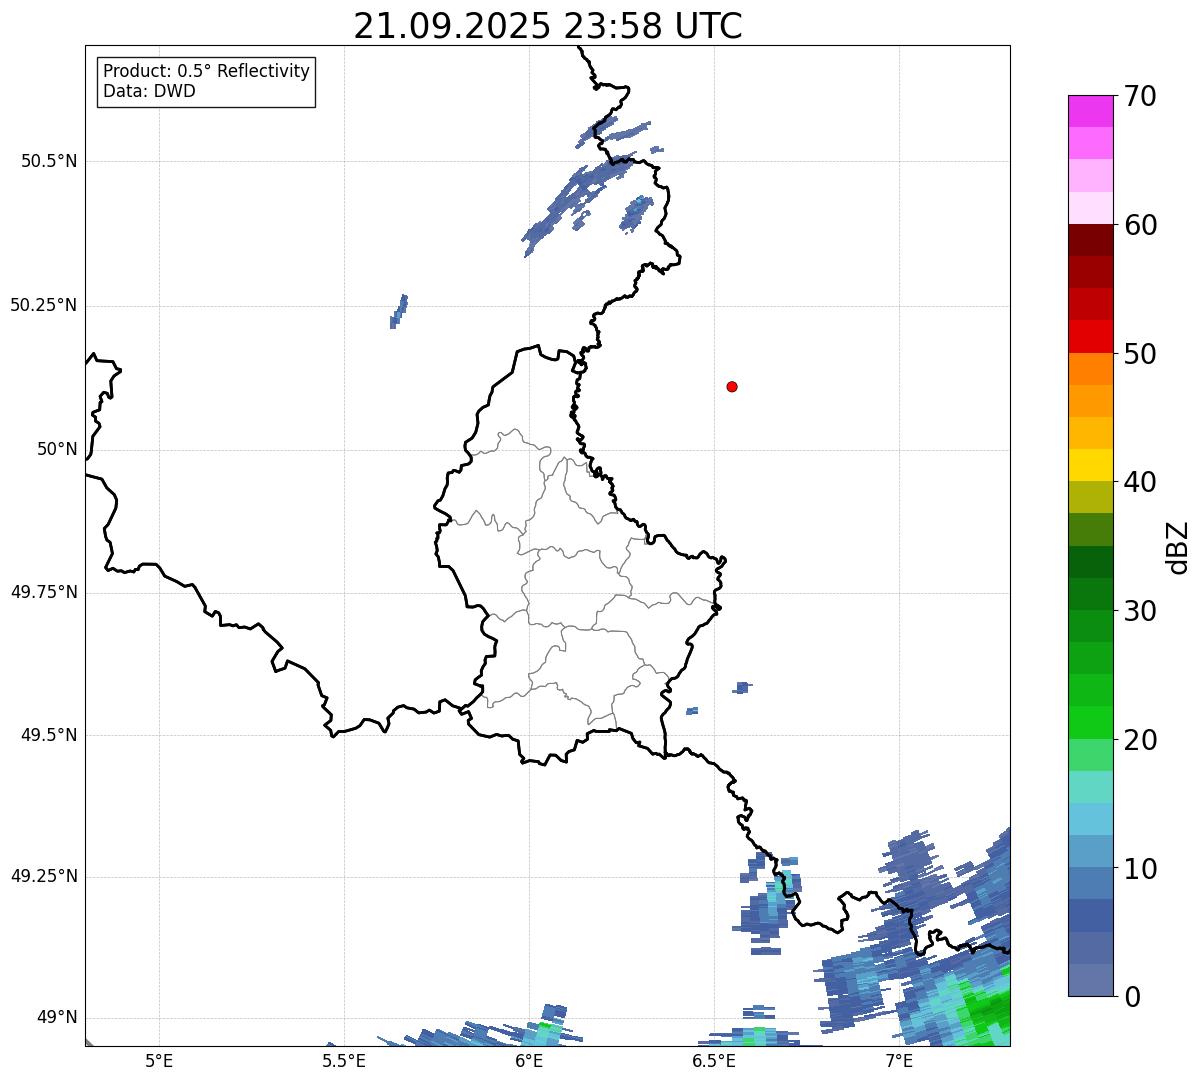Image resolution: width=1202 pixels, height=1081 pixels.
Task: Click the 5°E longitude label
Action: pyautogui.click(x=159, y=1060)
